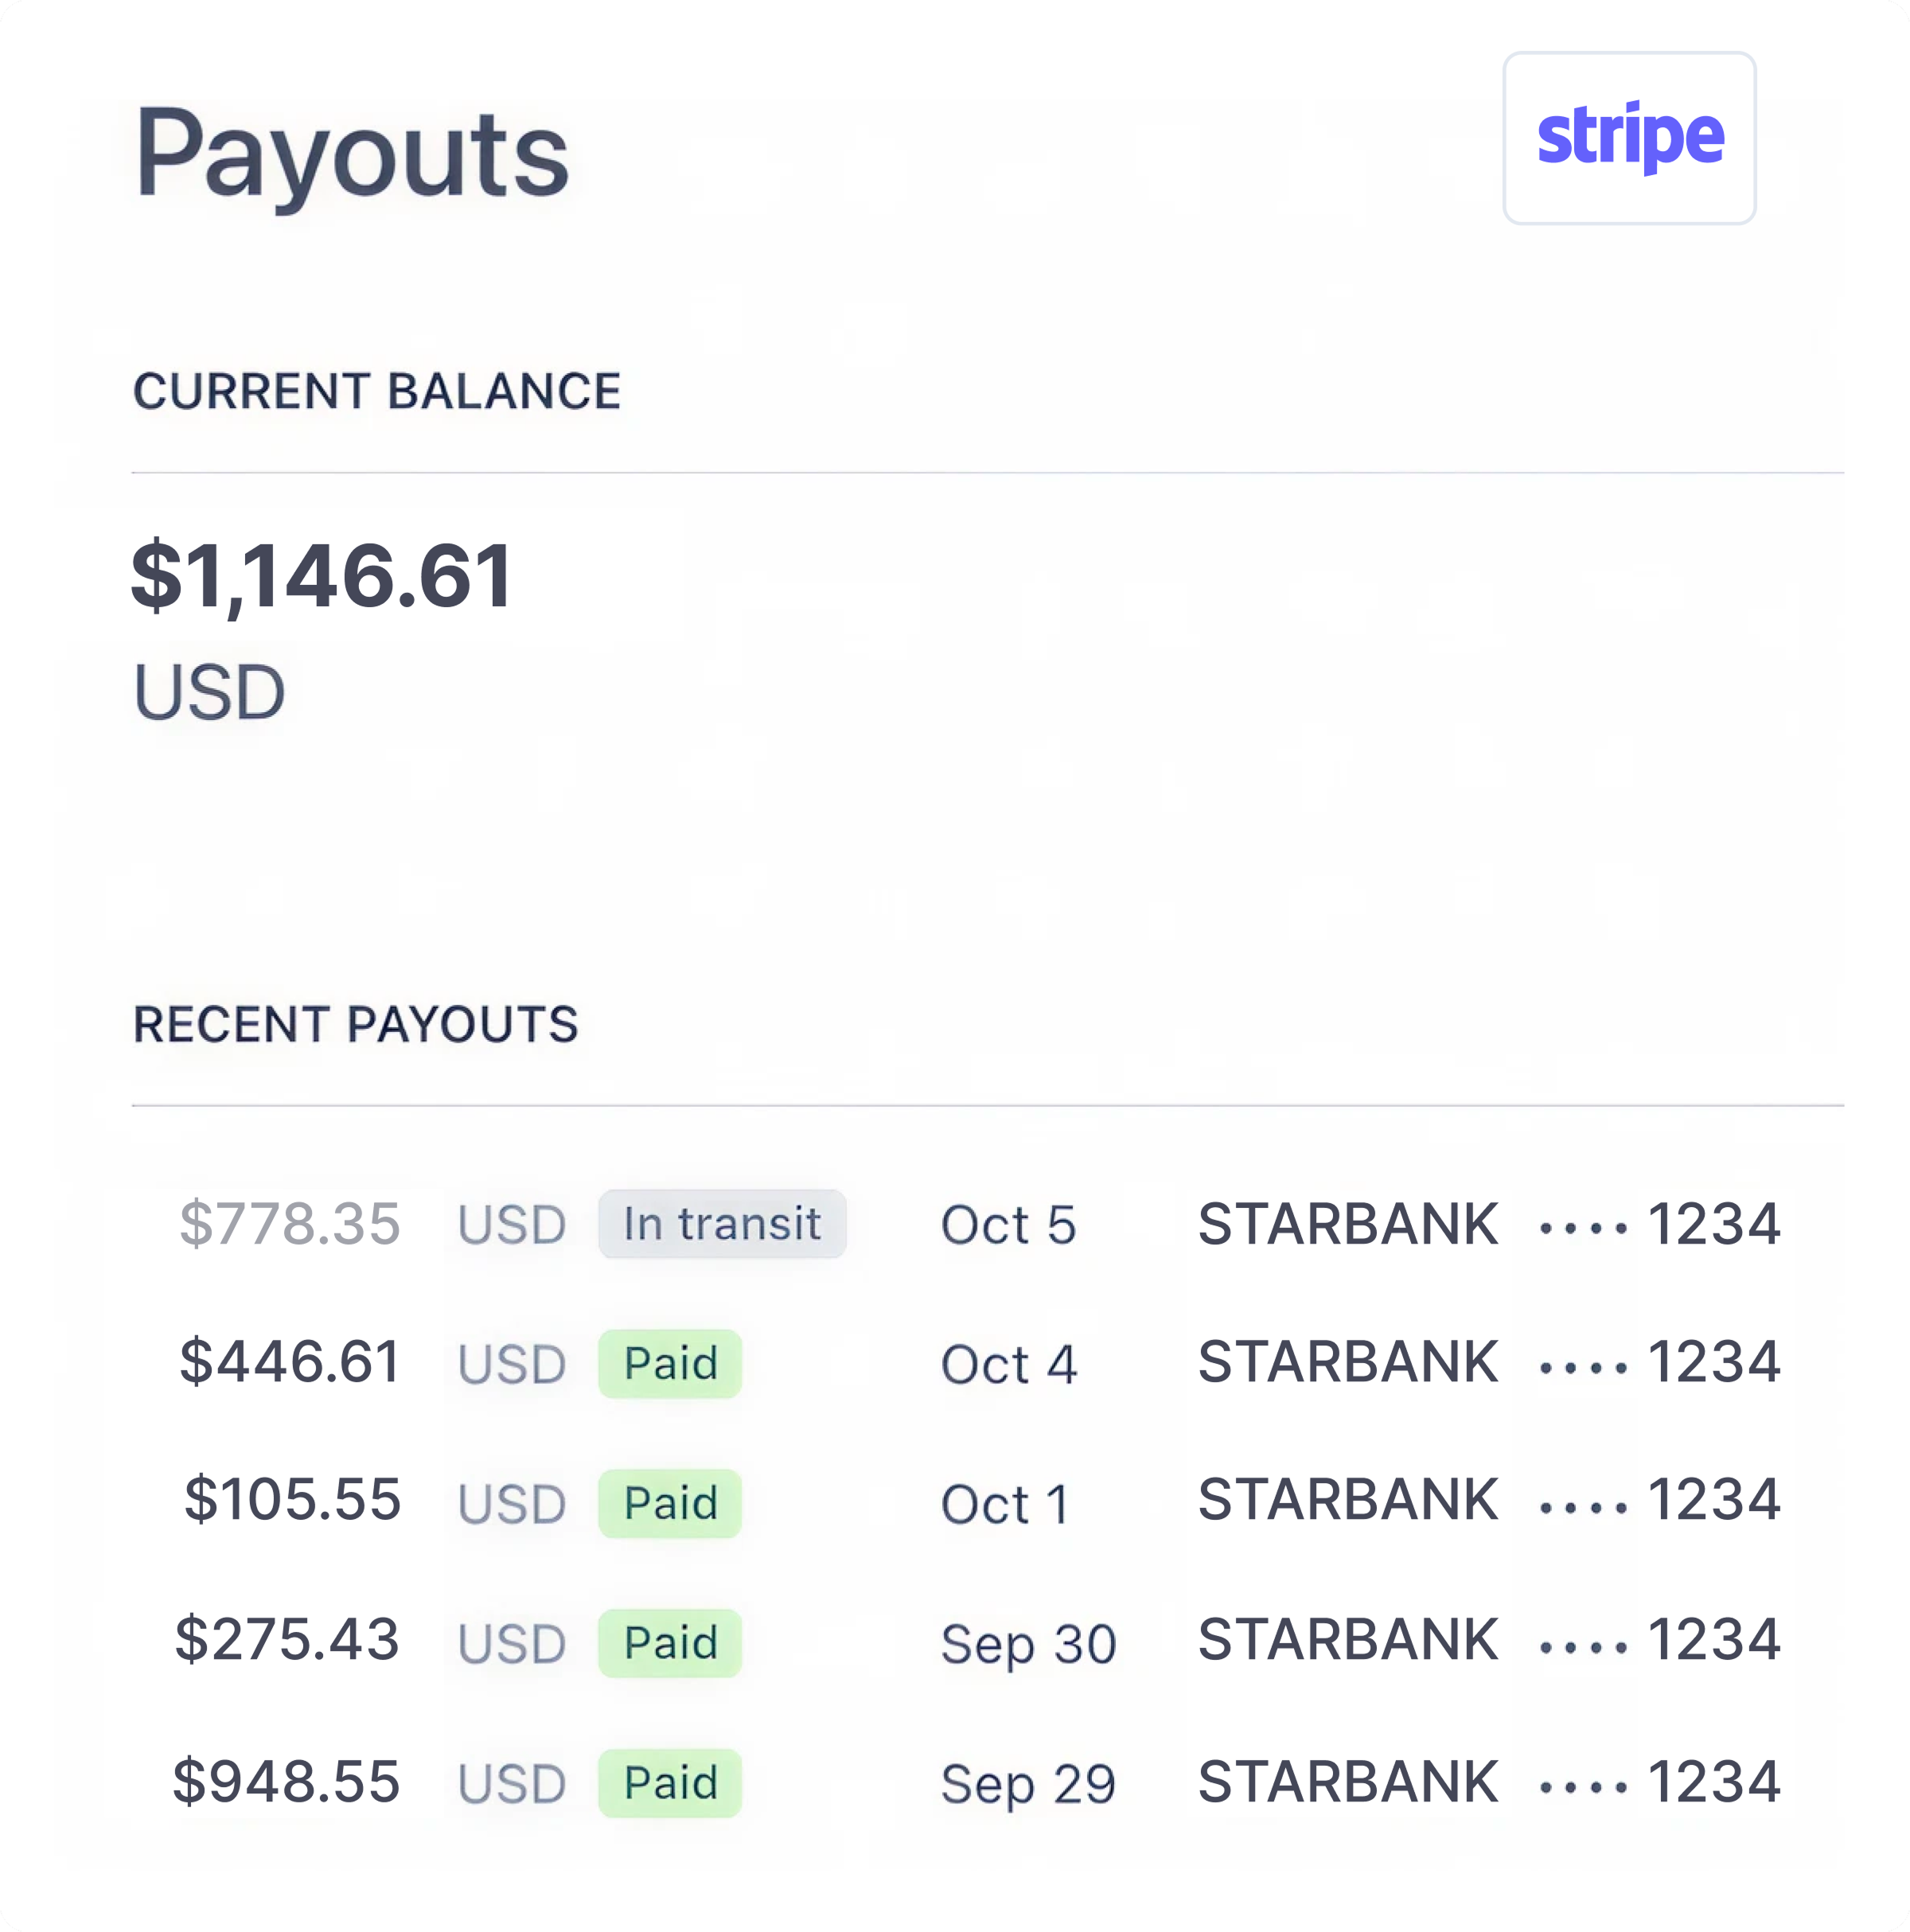Open the $446.61 payout
1910x1932 pixels.
coord(290,1362)
